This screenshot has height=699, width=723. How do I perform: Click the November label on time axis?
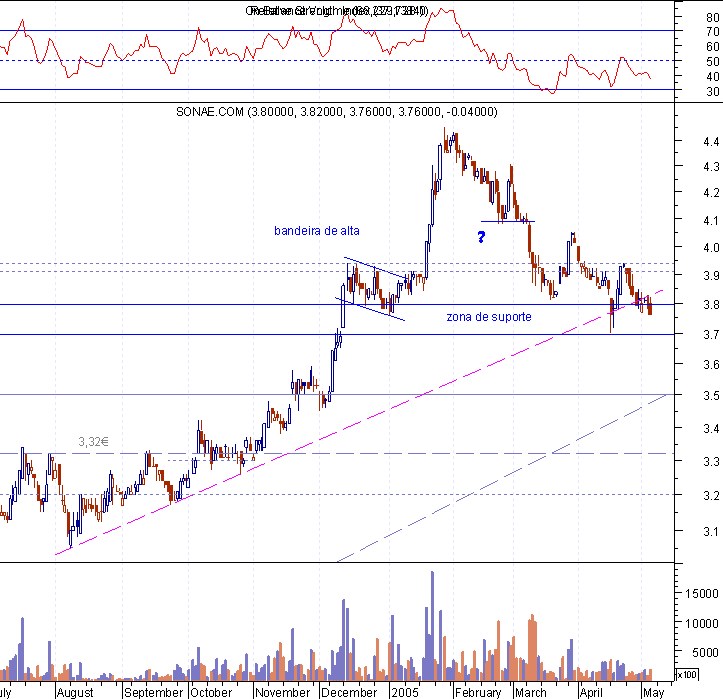(x=283, y=693)
